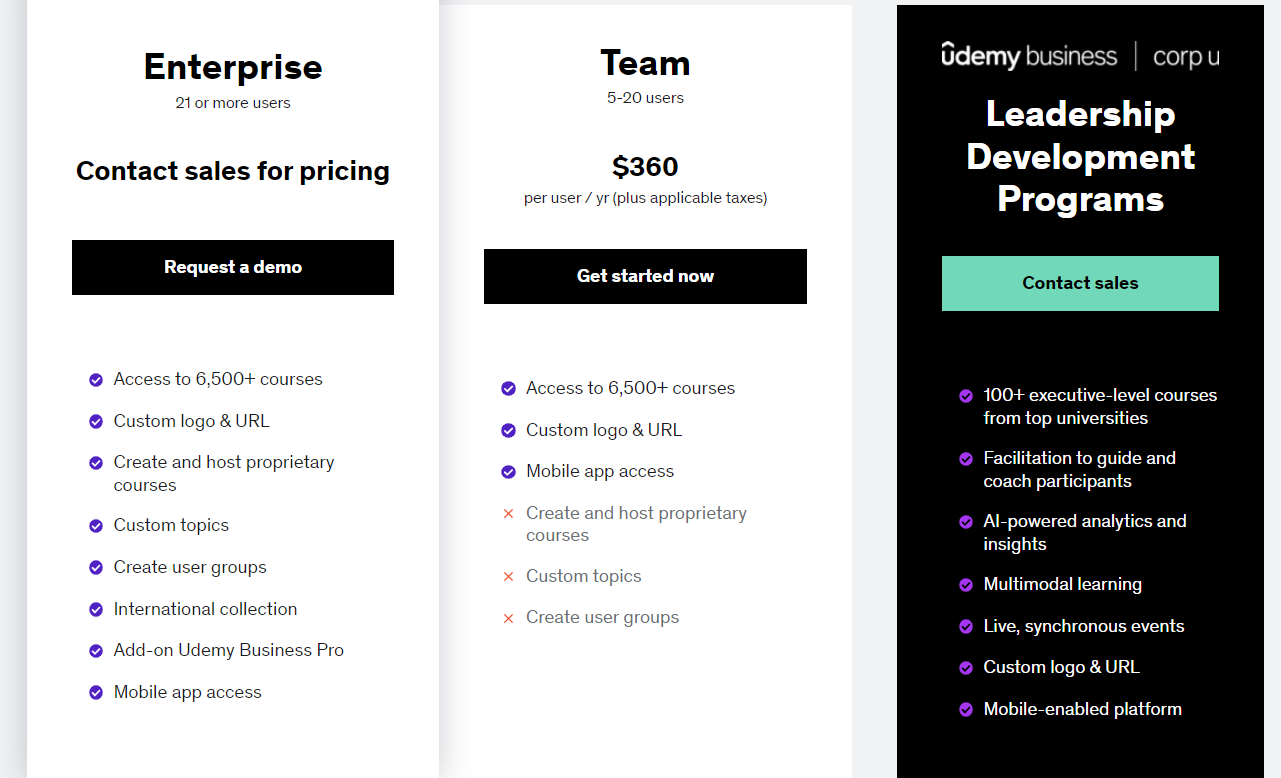
Task: Click checkmark icon beside Enterprise Custom topics
Action: (x=96, y=526)
